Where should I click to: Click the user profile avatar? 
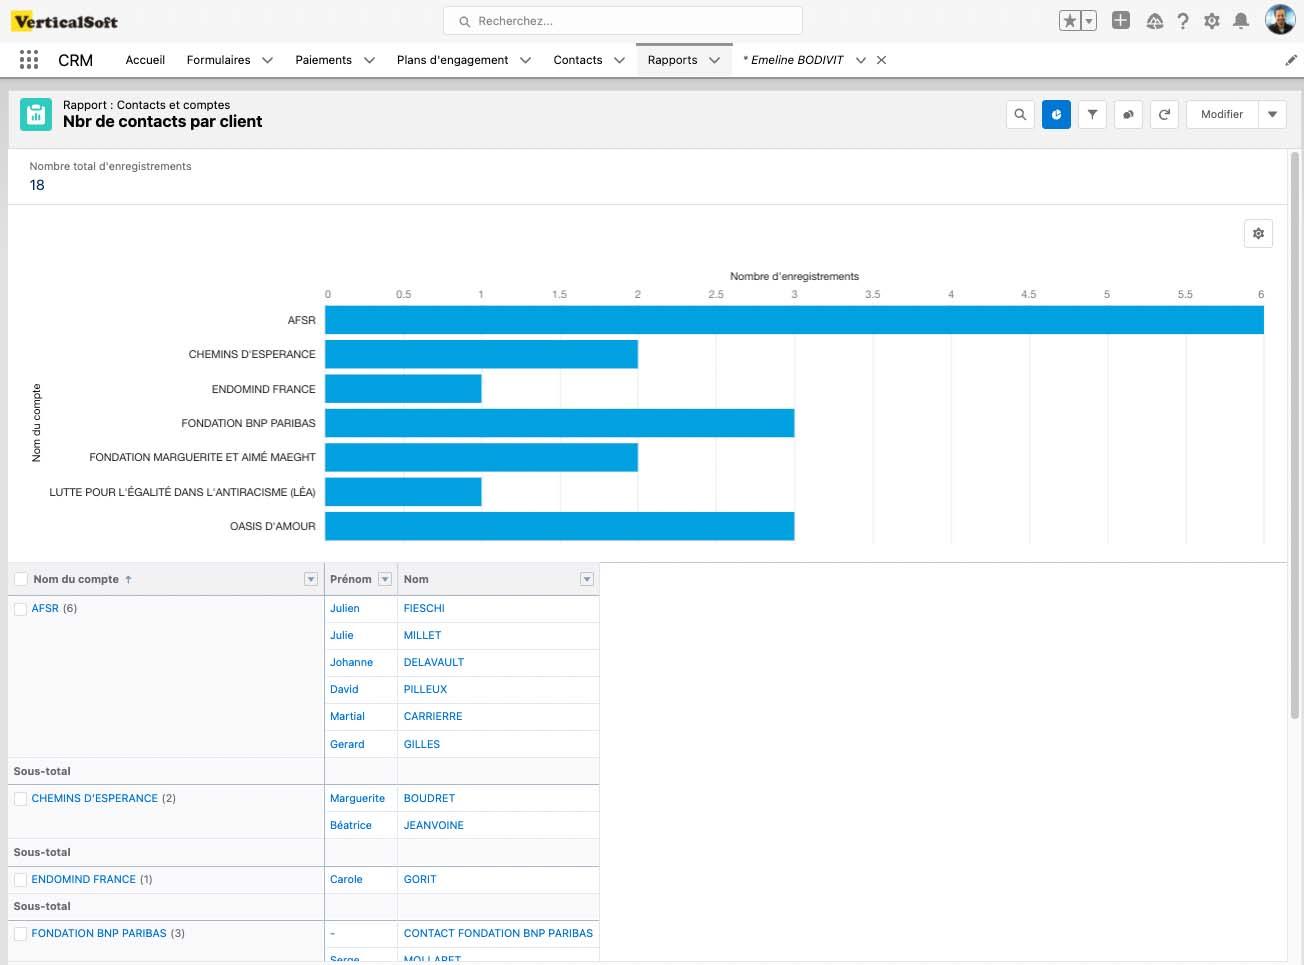(x=1280, y=20)
